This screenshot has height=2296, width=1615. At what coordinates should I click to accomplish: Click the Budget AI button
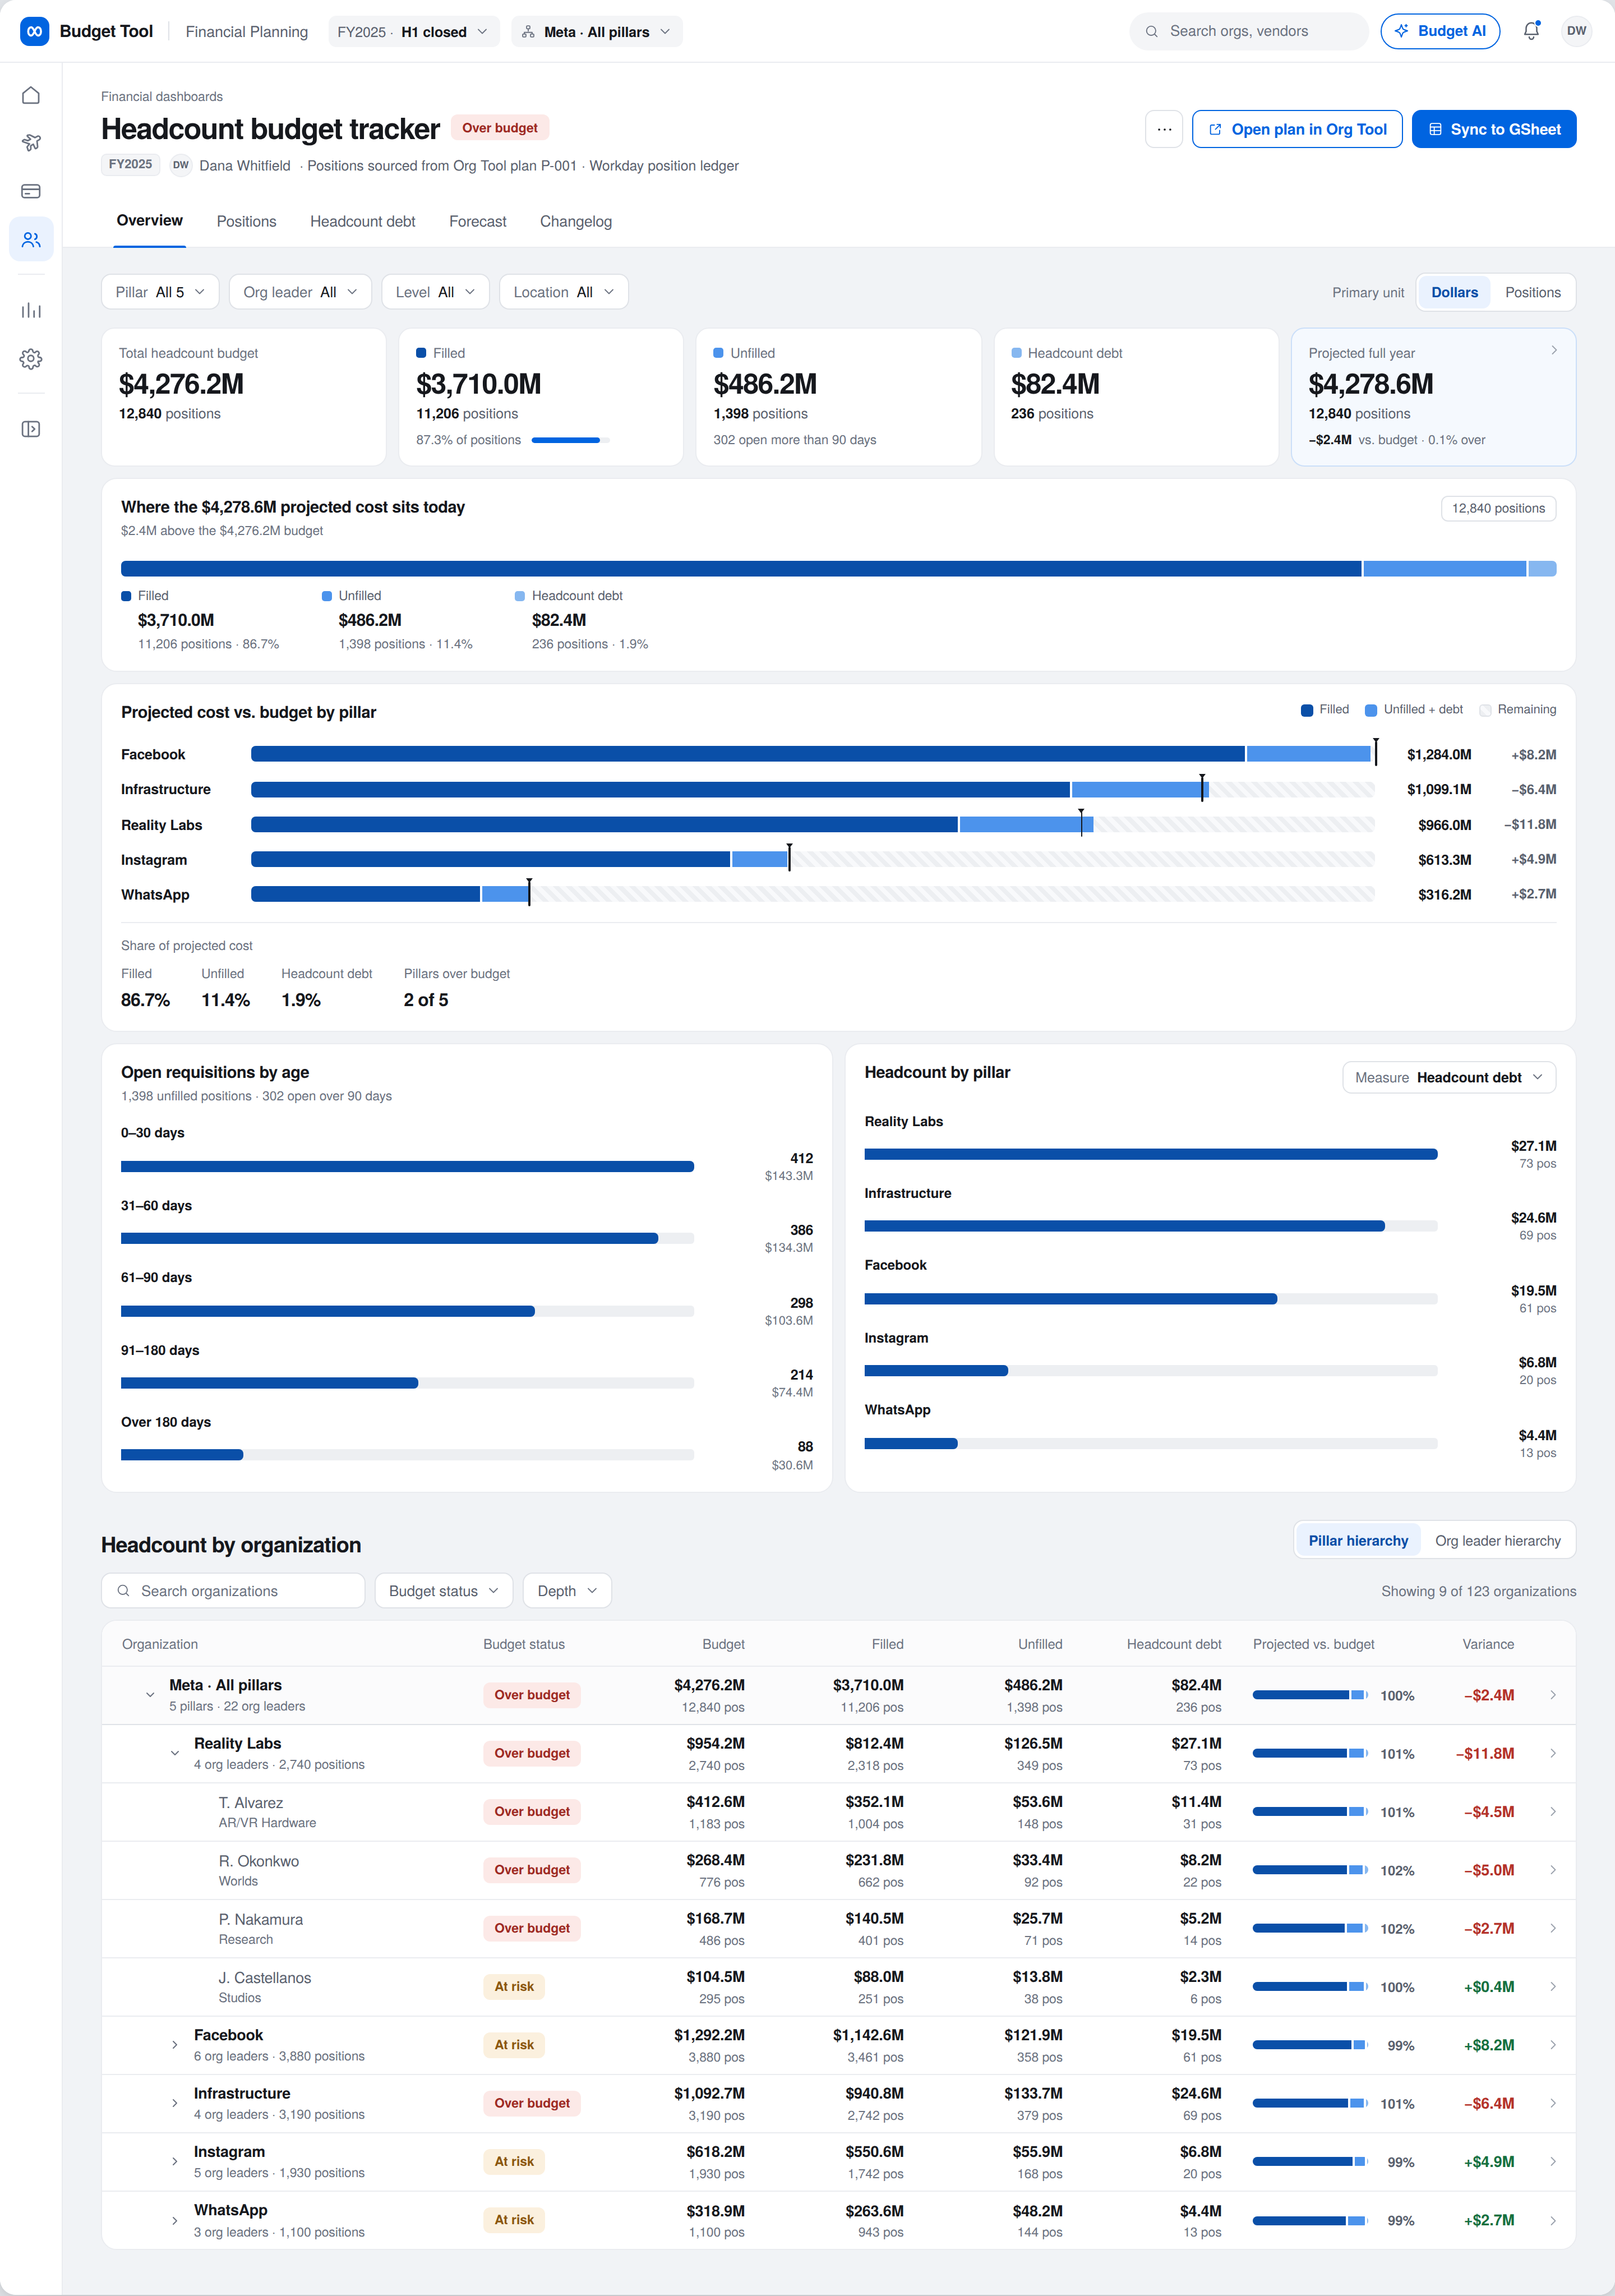point(1440,31)
